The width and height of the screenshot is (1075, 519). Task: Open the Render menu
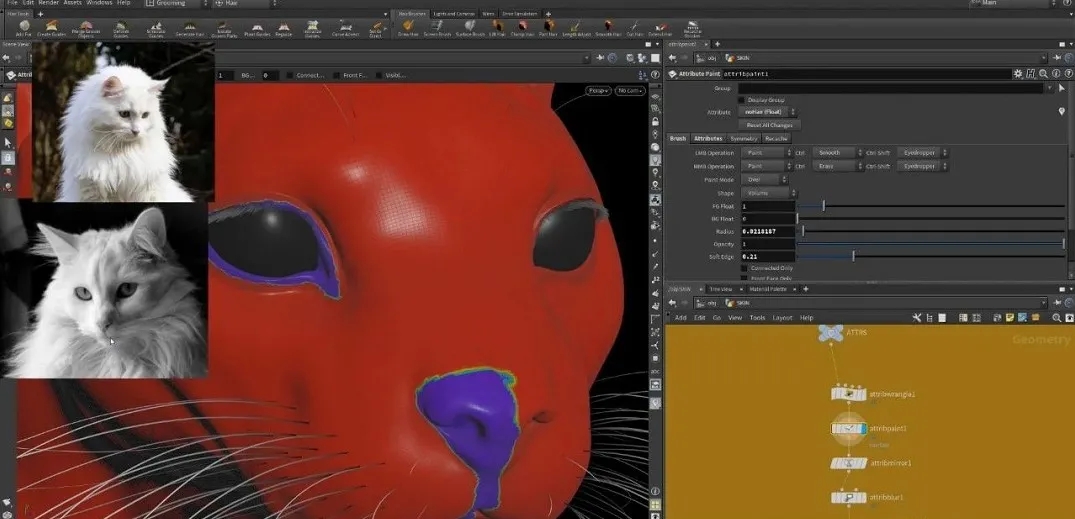click(48, 3)
